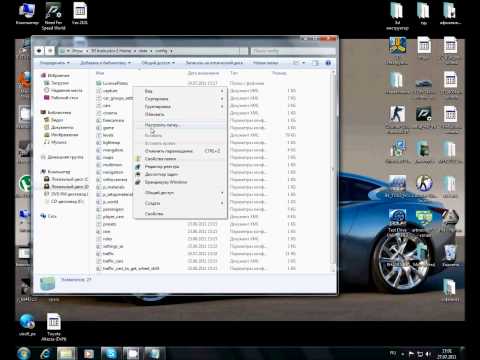Click the file list vertical scrollbar
Screen dimensions: 480x360
pyautogui.click(x=333, y=170)
